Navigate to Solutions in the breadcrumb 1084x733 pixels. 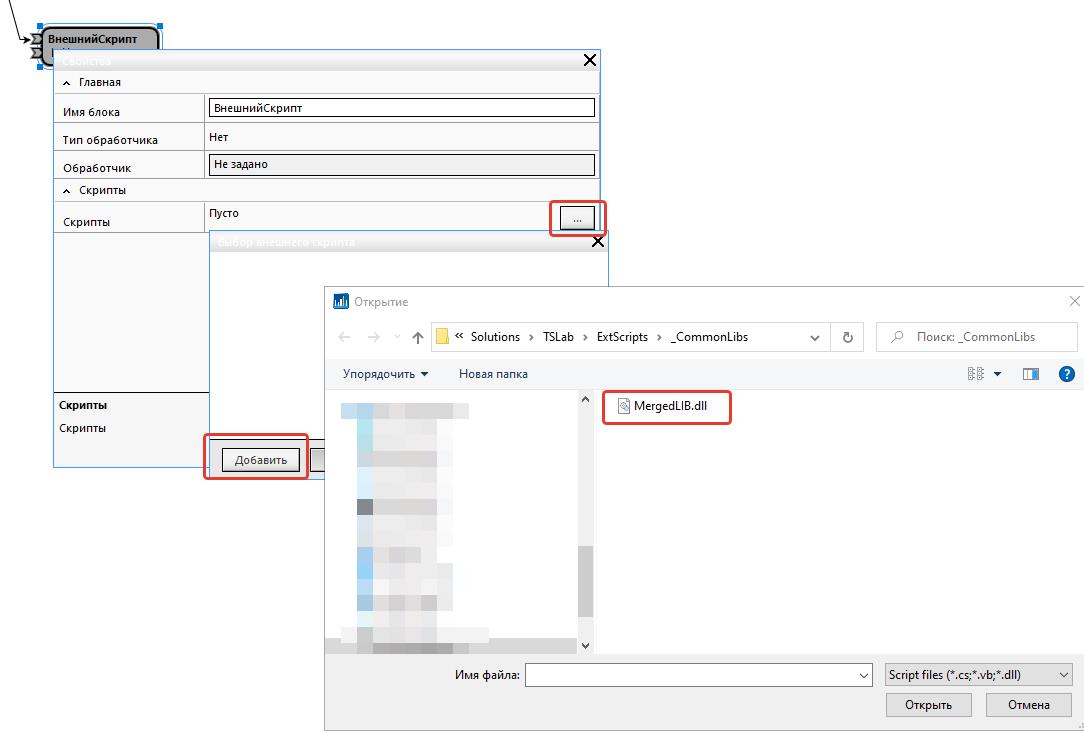click(x=495, y=337)
